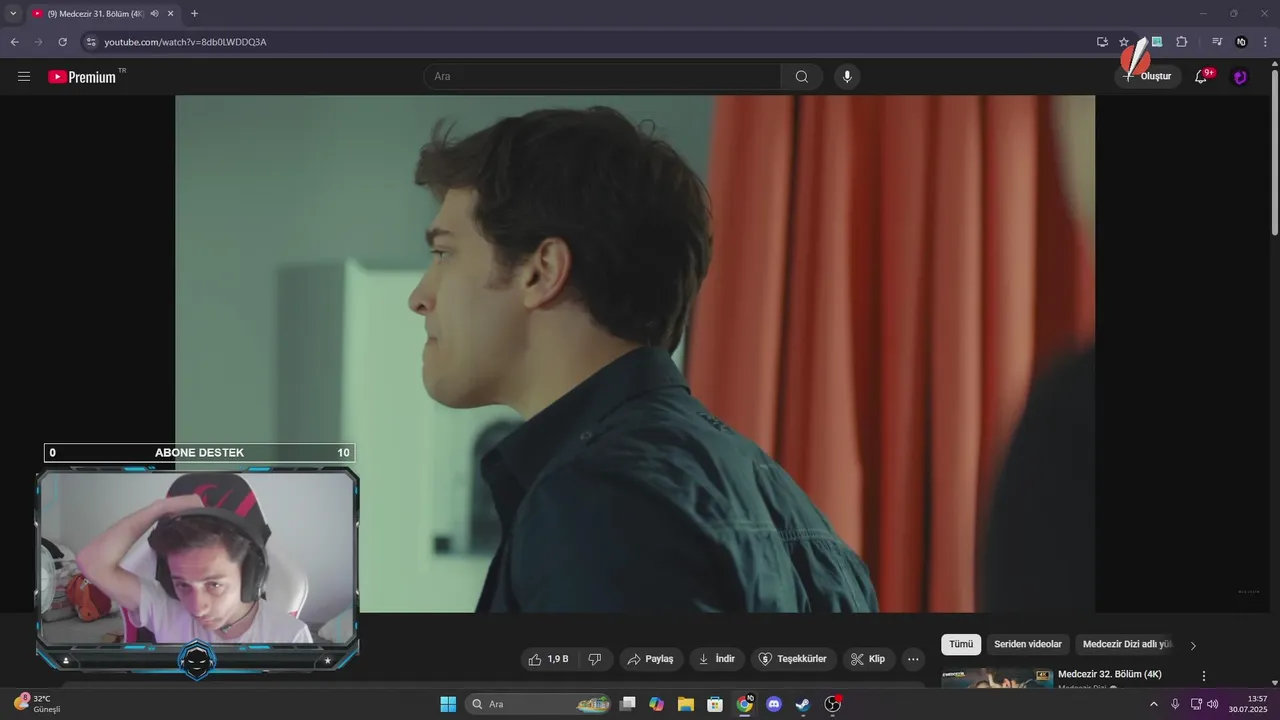Share the video with Paylaş button

[x=650, y=659]
